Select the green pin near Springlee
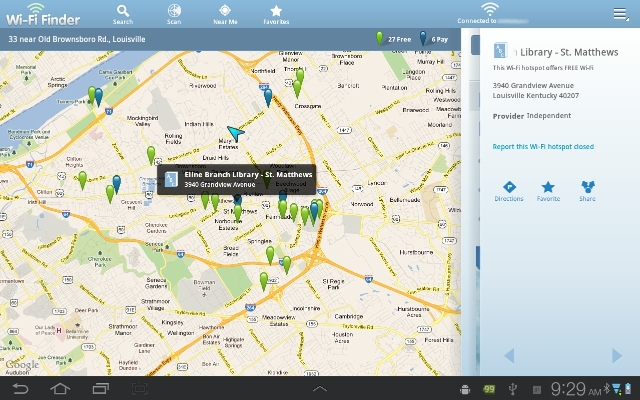 270,256
